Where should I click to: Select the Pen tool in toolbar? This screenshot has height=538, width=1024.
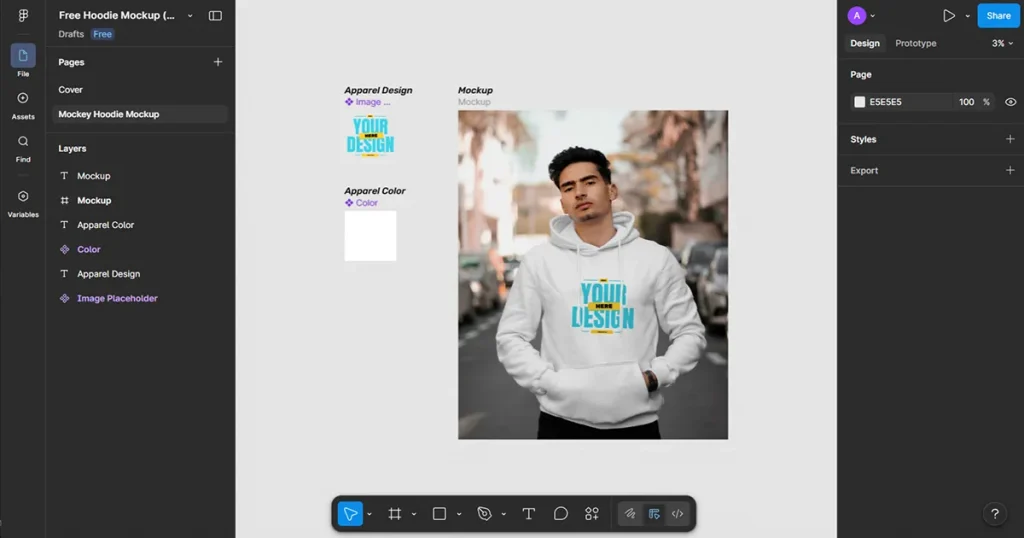tap(484, 514)
